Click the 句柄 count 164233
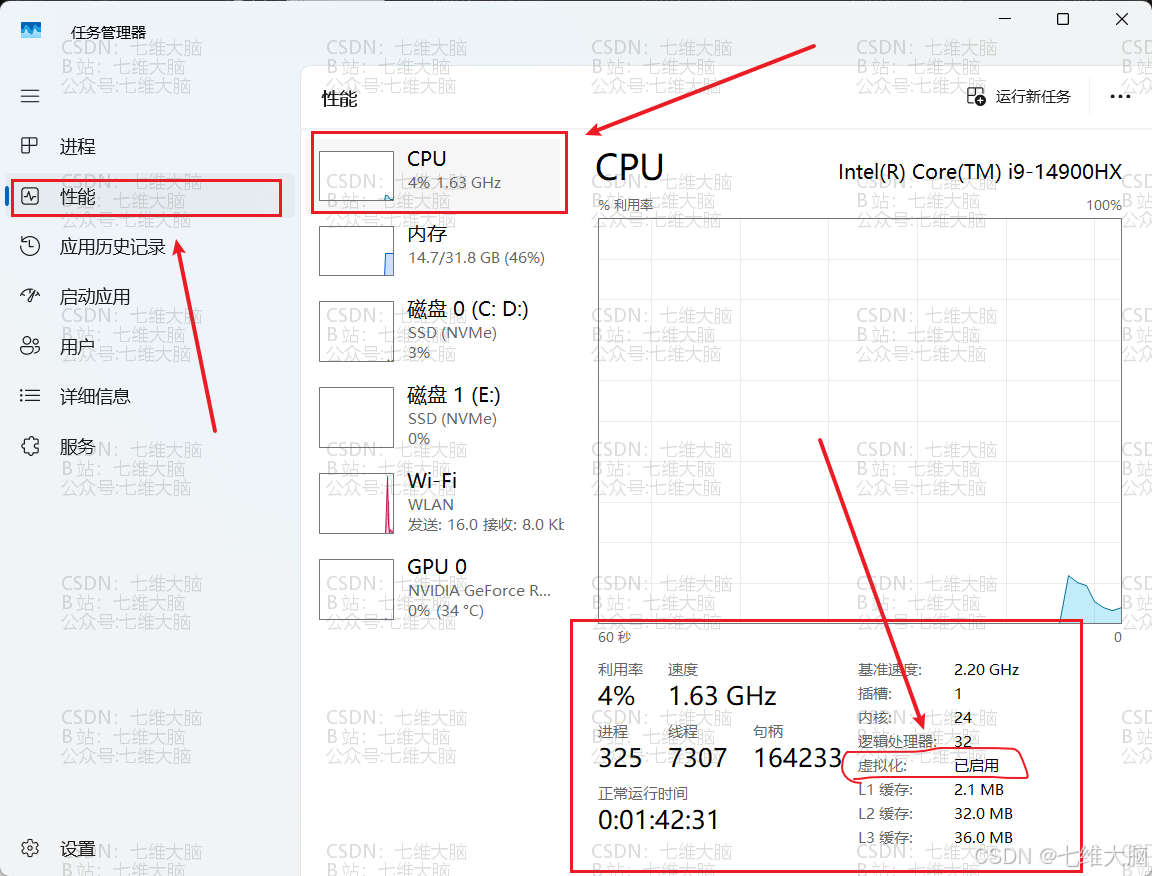 797,758
